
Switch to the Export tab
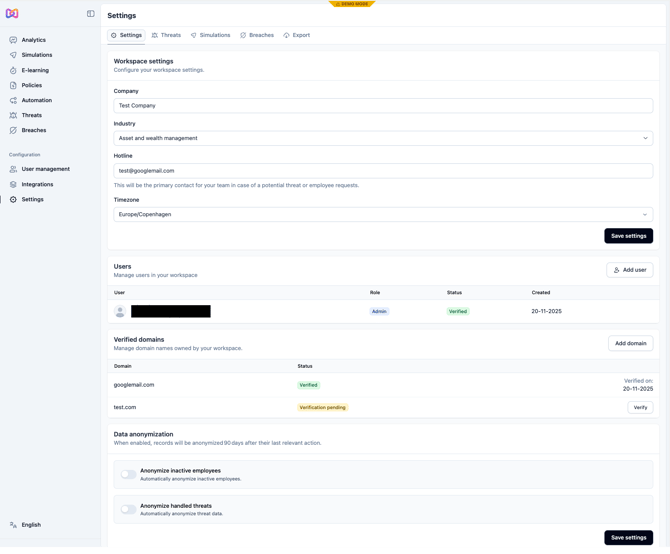pos(297,35)
